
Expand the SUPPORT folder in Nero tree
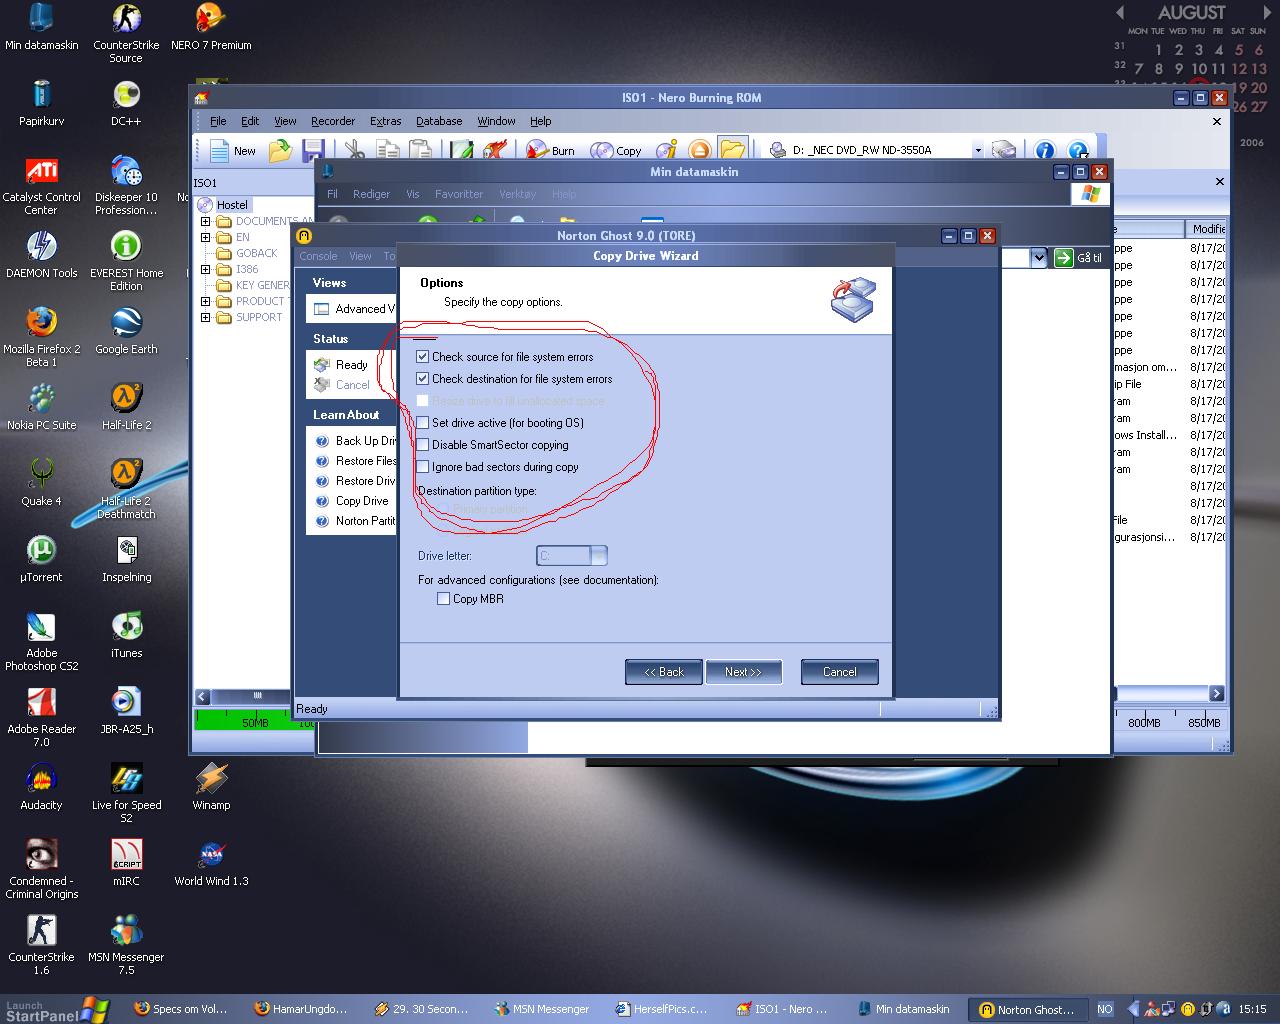(206, 318)
